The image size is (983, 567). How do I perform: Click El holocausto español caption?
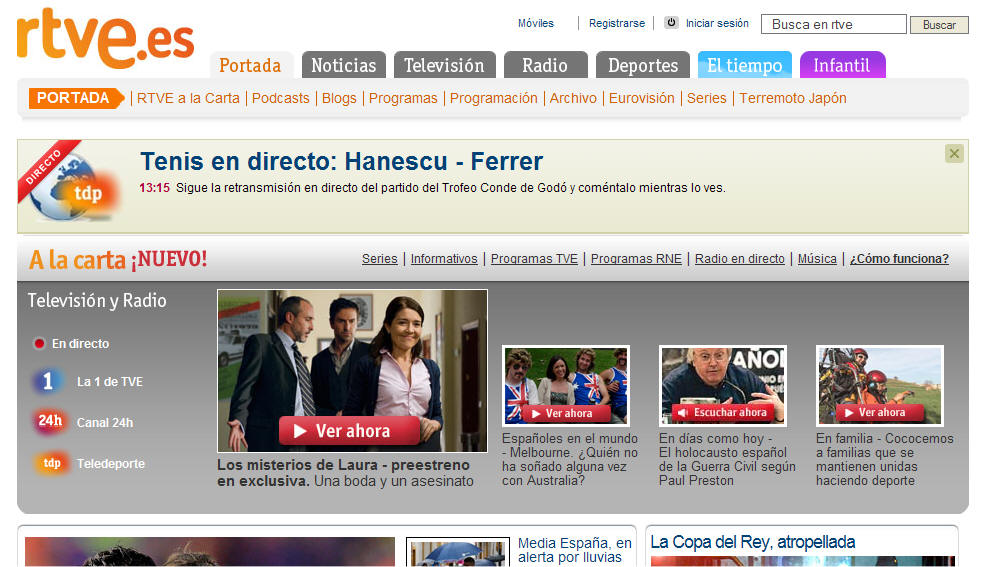point(727,459)
